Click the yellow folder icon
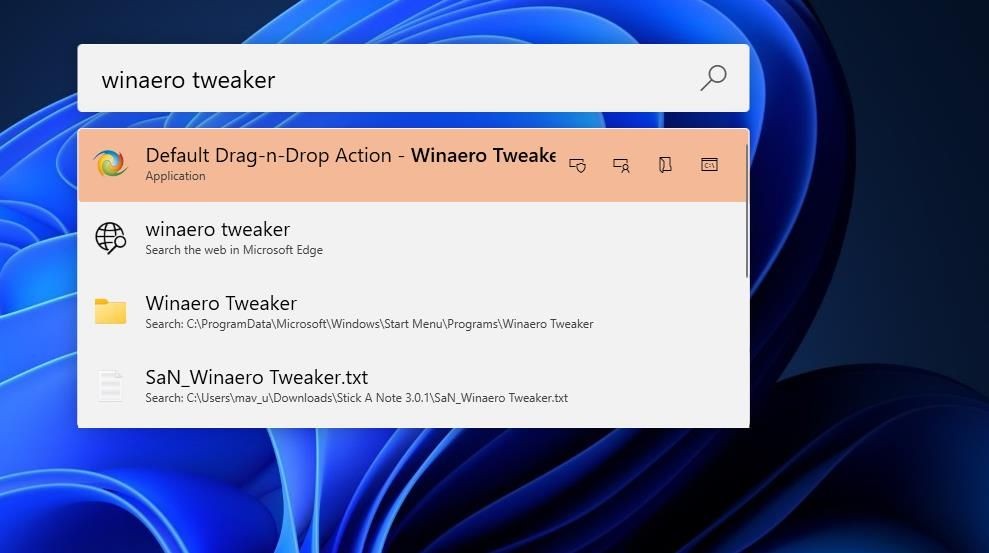This screenshot has width=989, height=553. 110,311
